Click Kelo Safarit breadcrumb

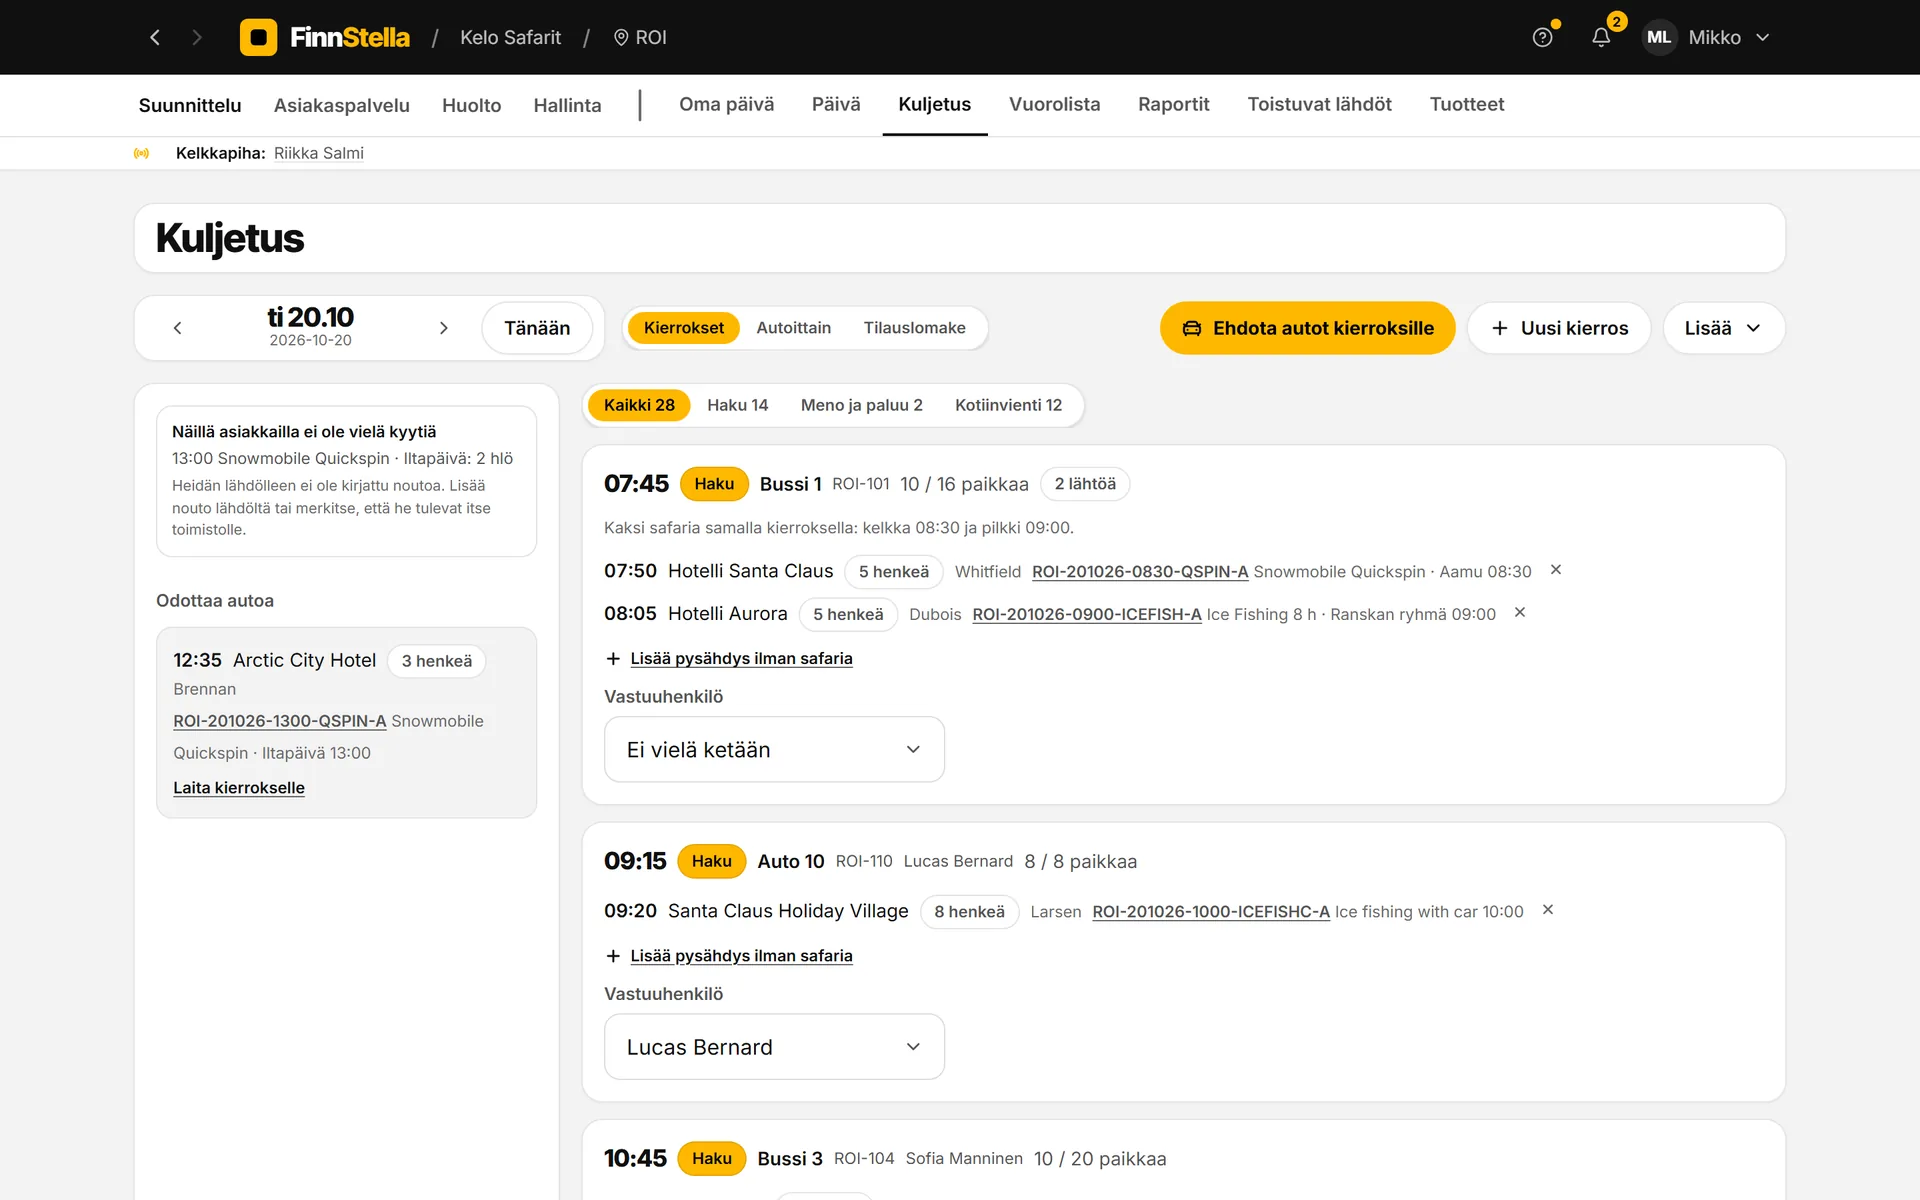(510, 37)
